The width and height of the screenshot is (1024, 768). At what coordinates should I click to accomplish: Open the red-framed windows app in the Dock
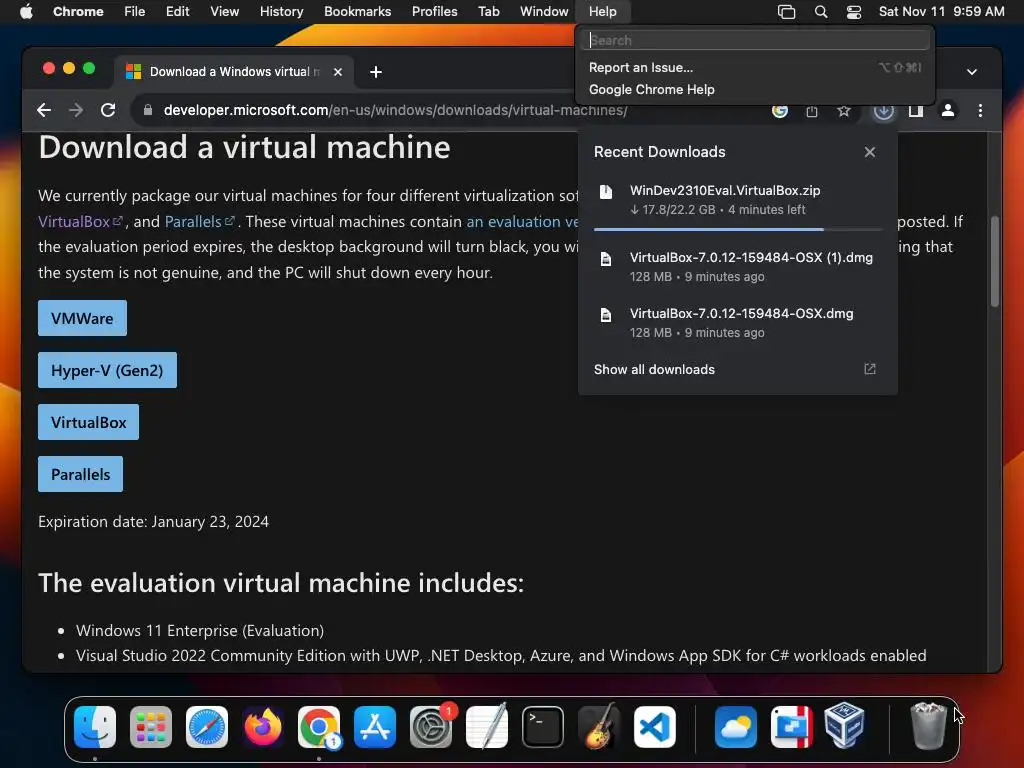pyautogui.click(x=792, y=727)
